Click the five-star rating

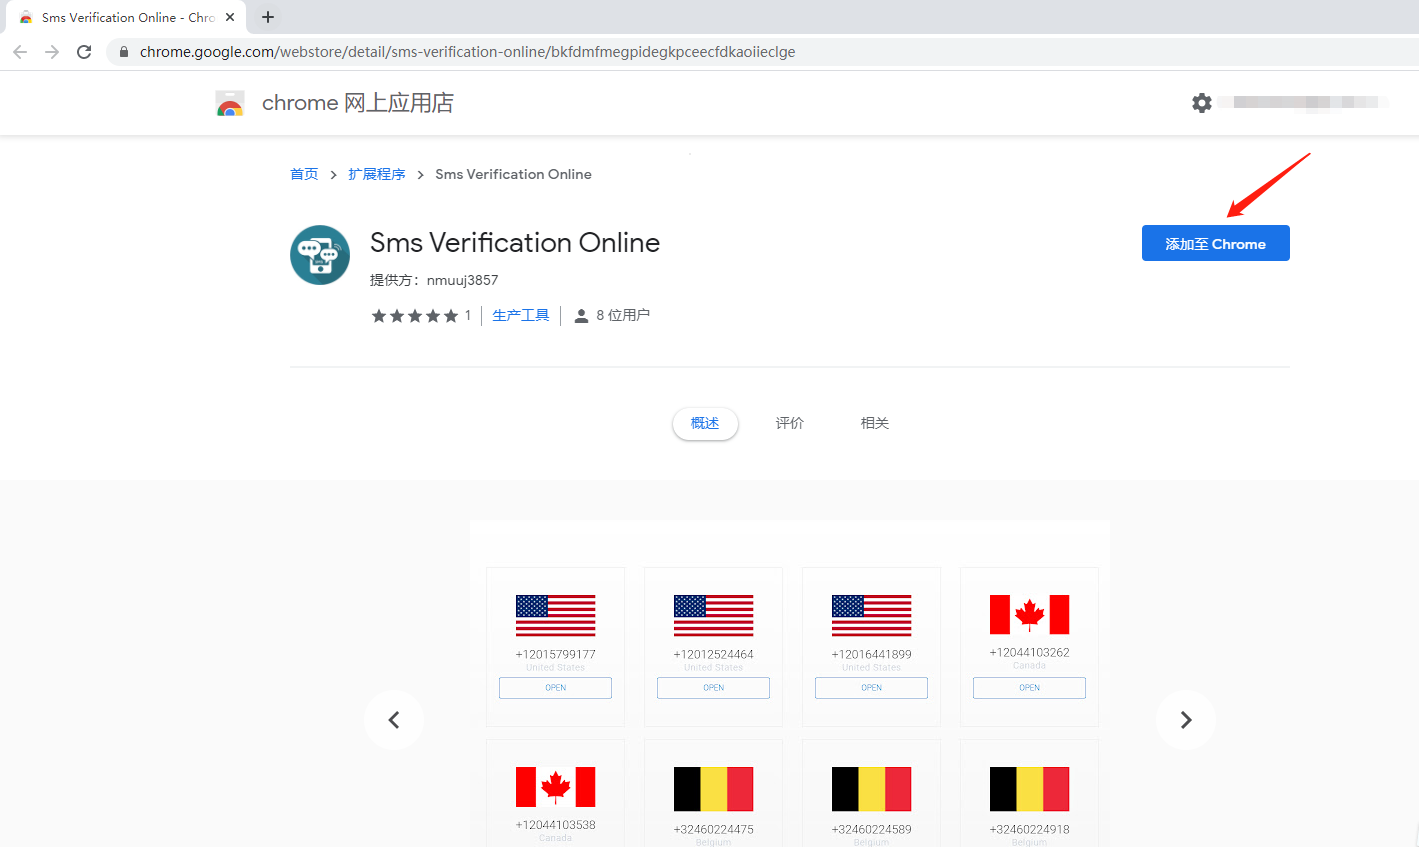point(414,315)
